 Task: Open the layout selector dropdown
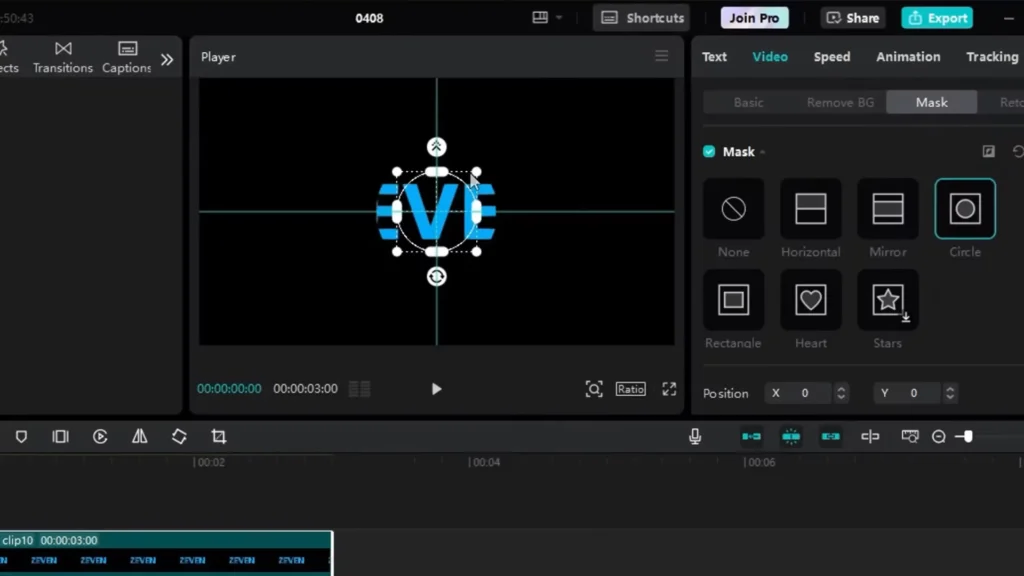(547, 18)
